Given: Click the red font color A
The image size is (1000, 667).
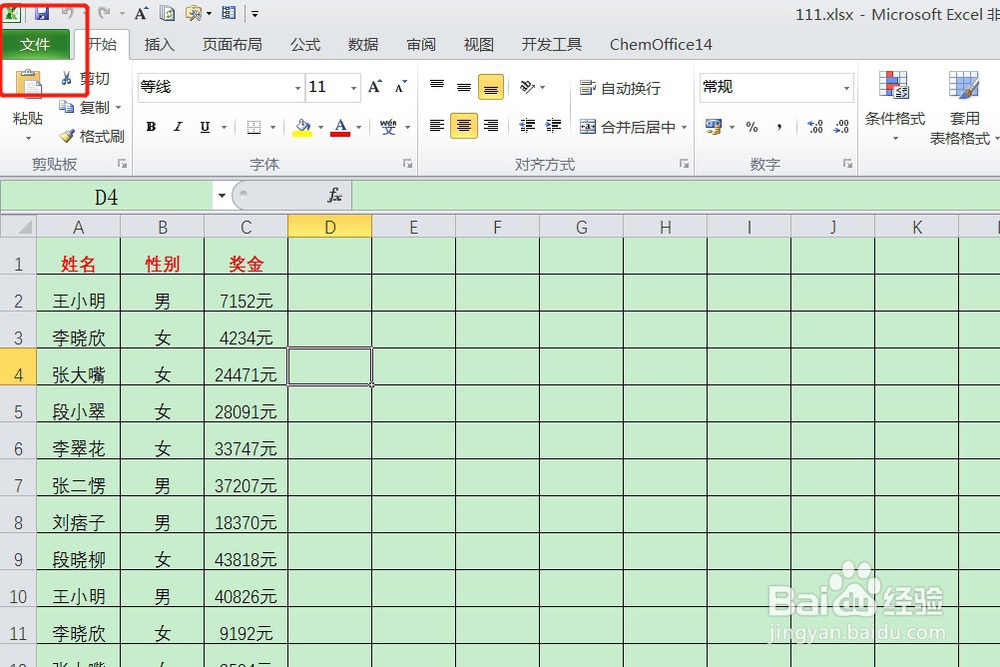Looking at the screenshot, I should click(341, 127).
